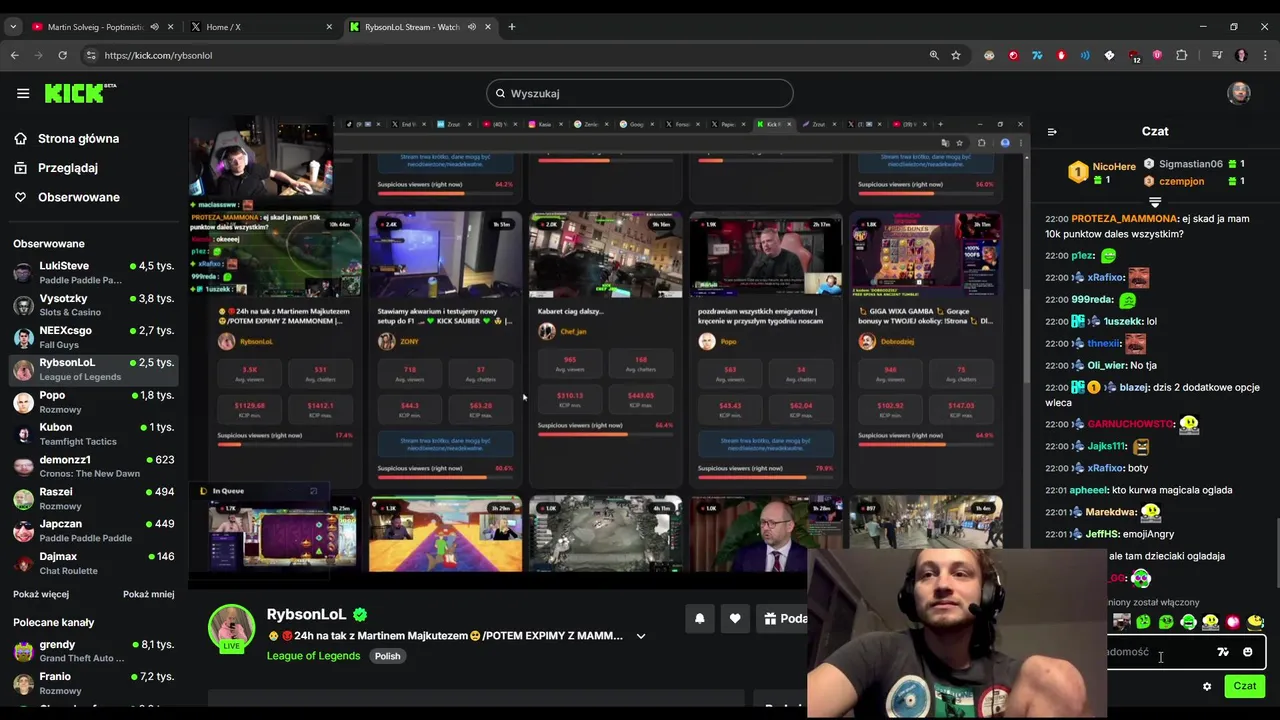Open Kubon channel in the sidebar
Screen dimensions: 1280x720
point(93,434)
